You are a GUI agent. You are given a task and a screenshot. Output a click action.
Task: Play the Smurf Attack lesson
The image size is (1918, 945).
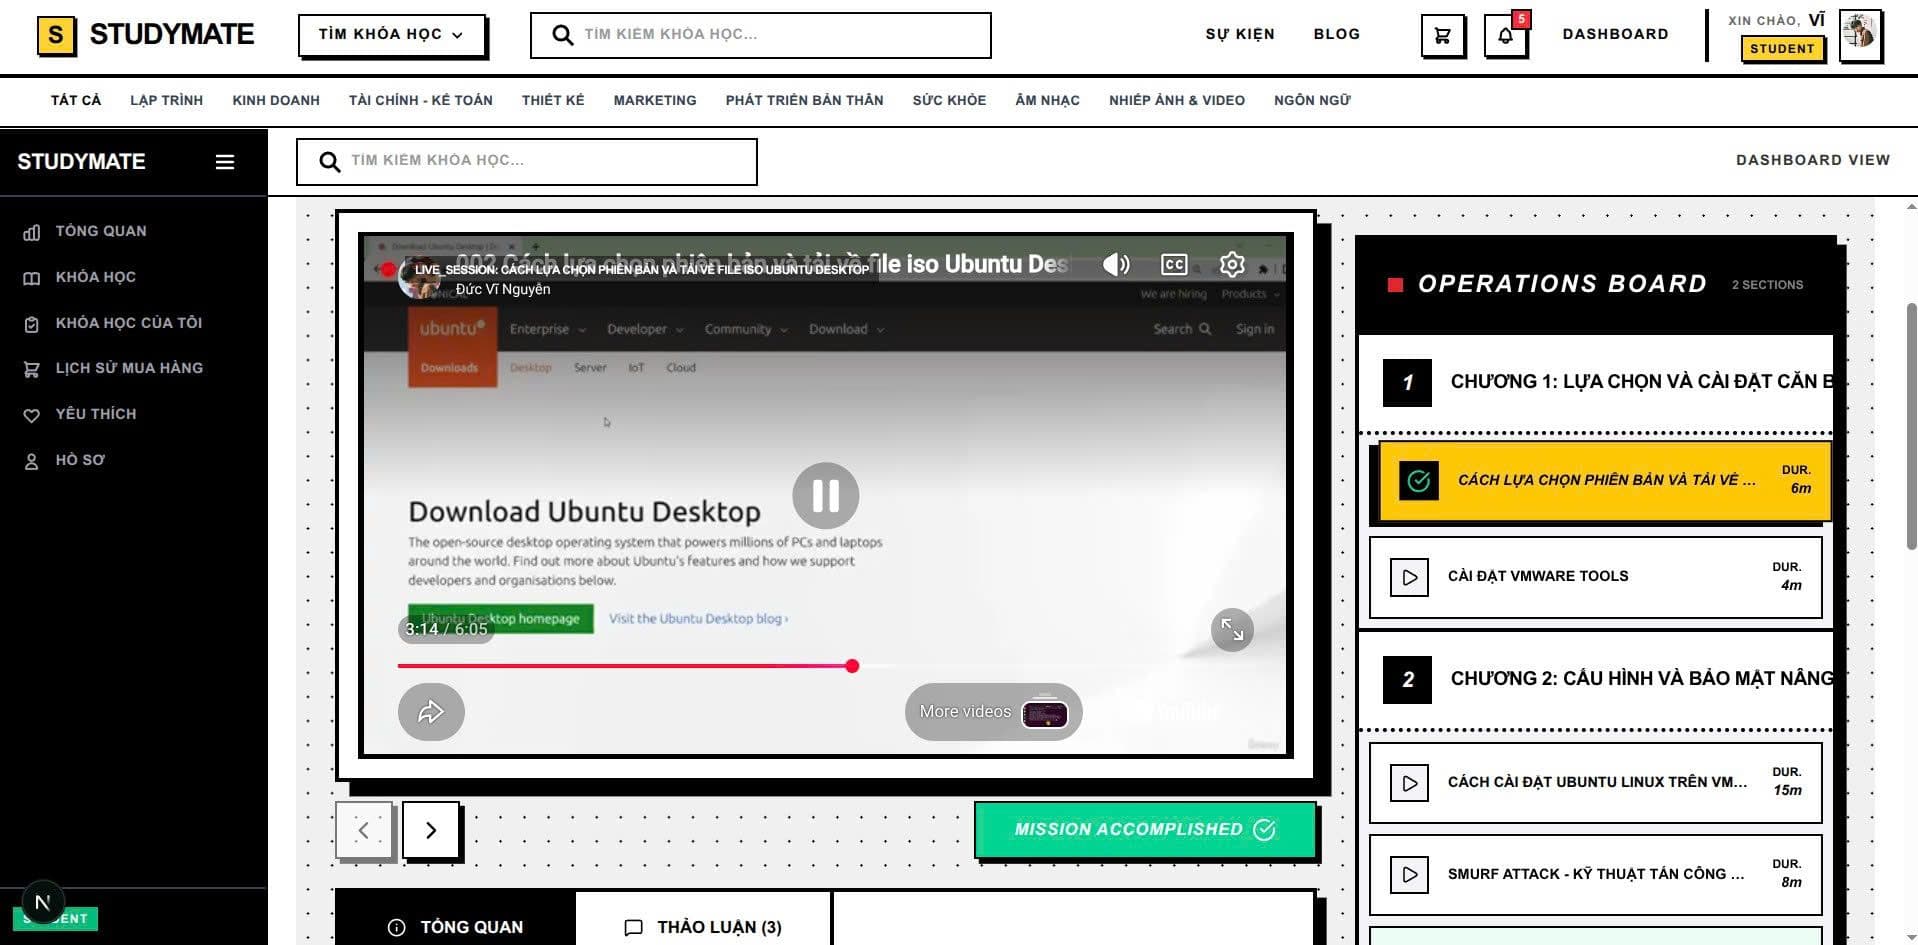(x=1596, y=875)
